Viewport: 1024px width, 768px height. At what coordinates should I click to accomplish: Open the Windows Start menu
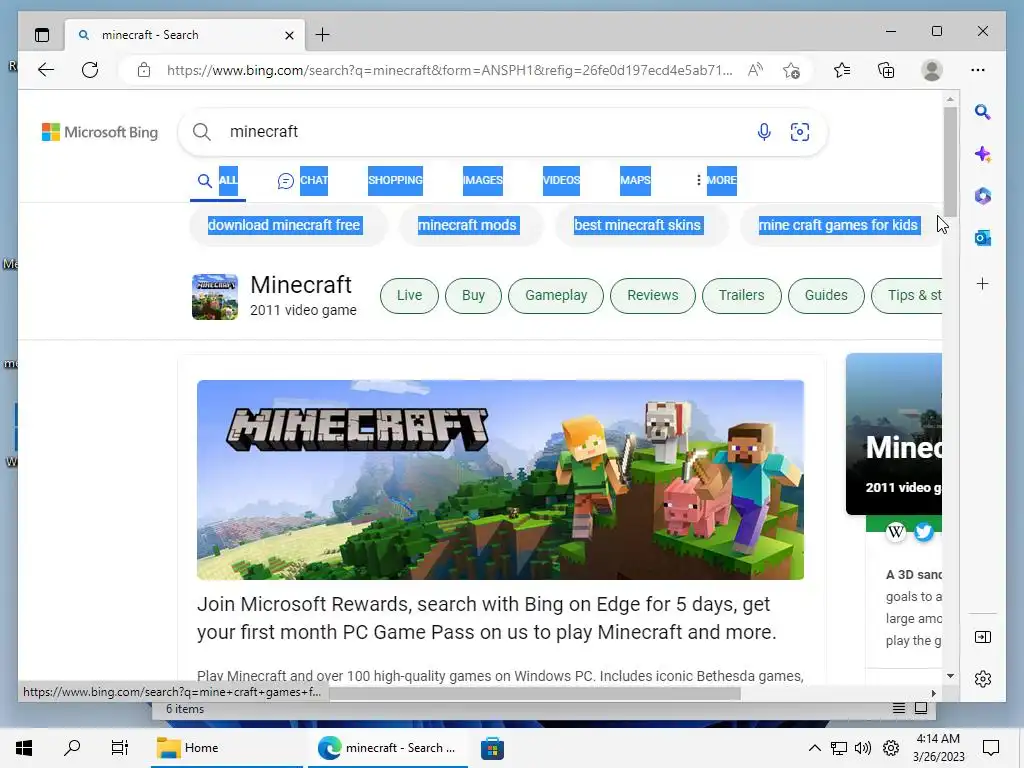coord(24,748)
